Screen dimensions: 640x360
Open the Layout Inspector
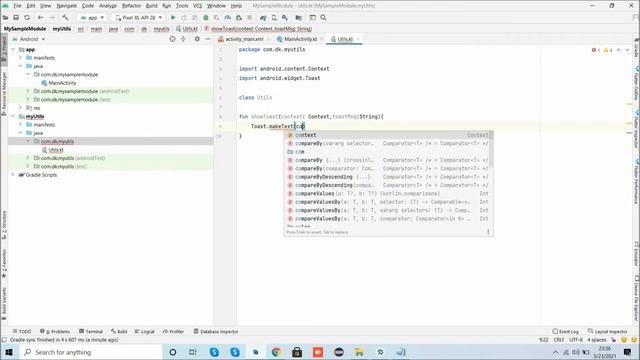pos(607,331)
